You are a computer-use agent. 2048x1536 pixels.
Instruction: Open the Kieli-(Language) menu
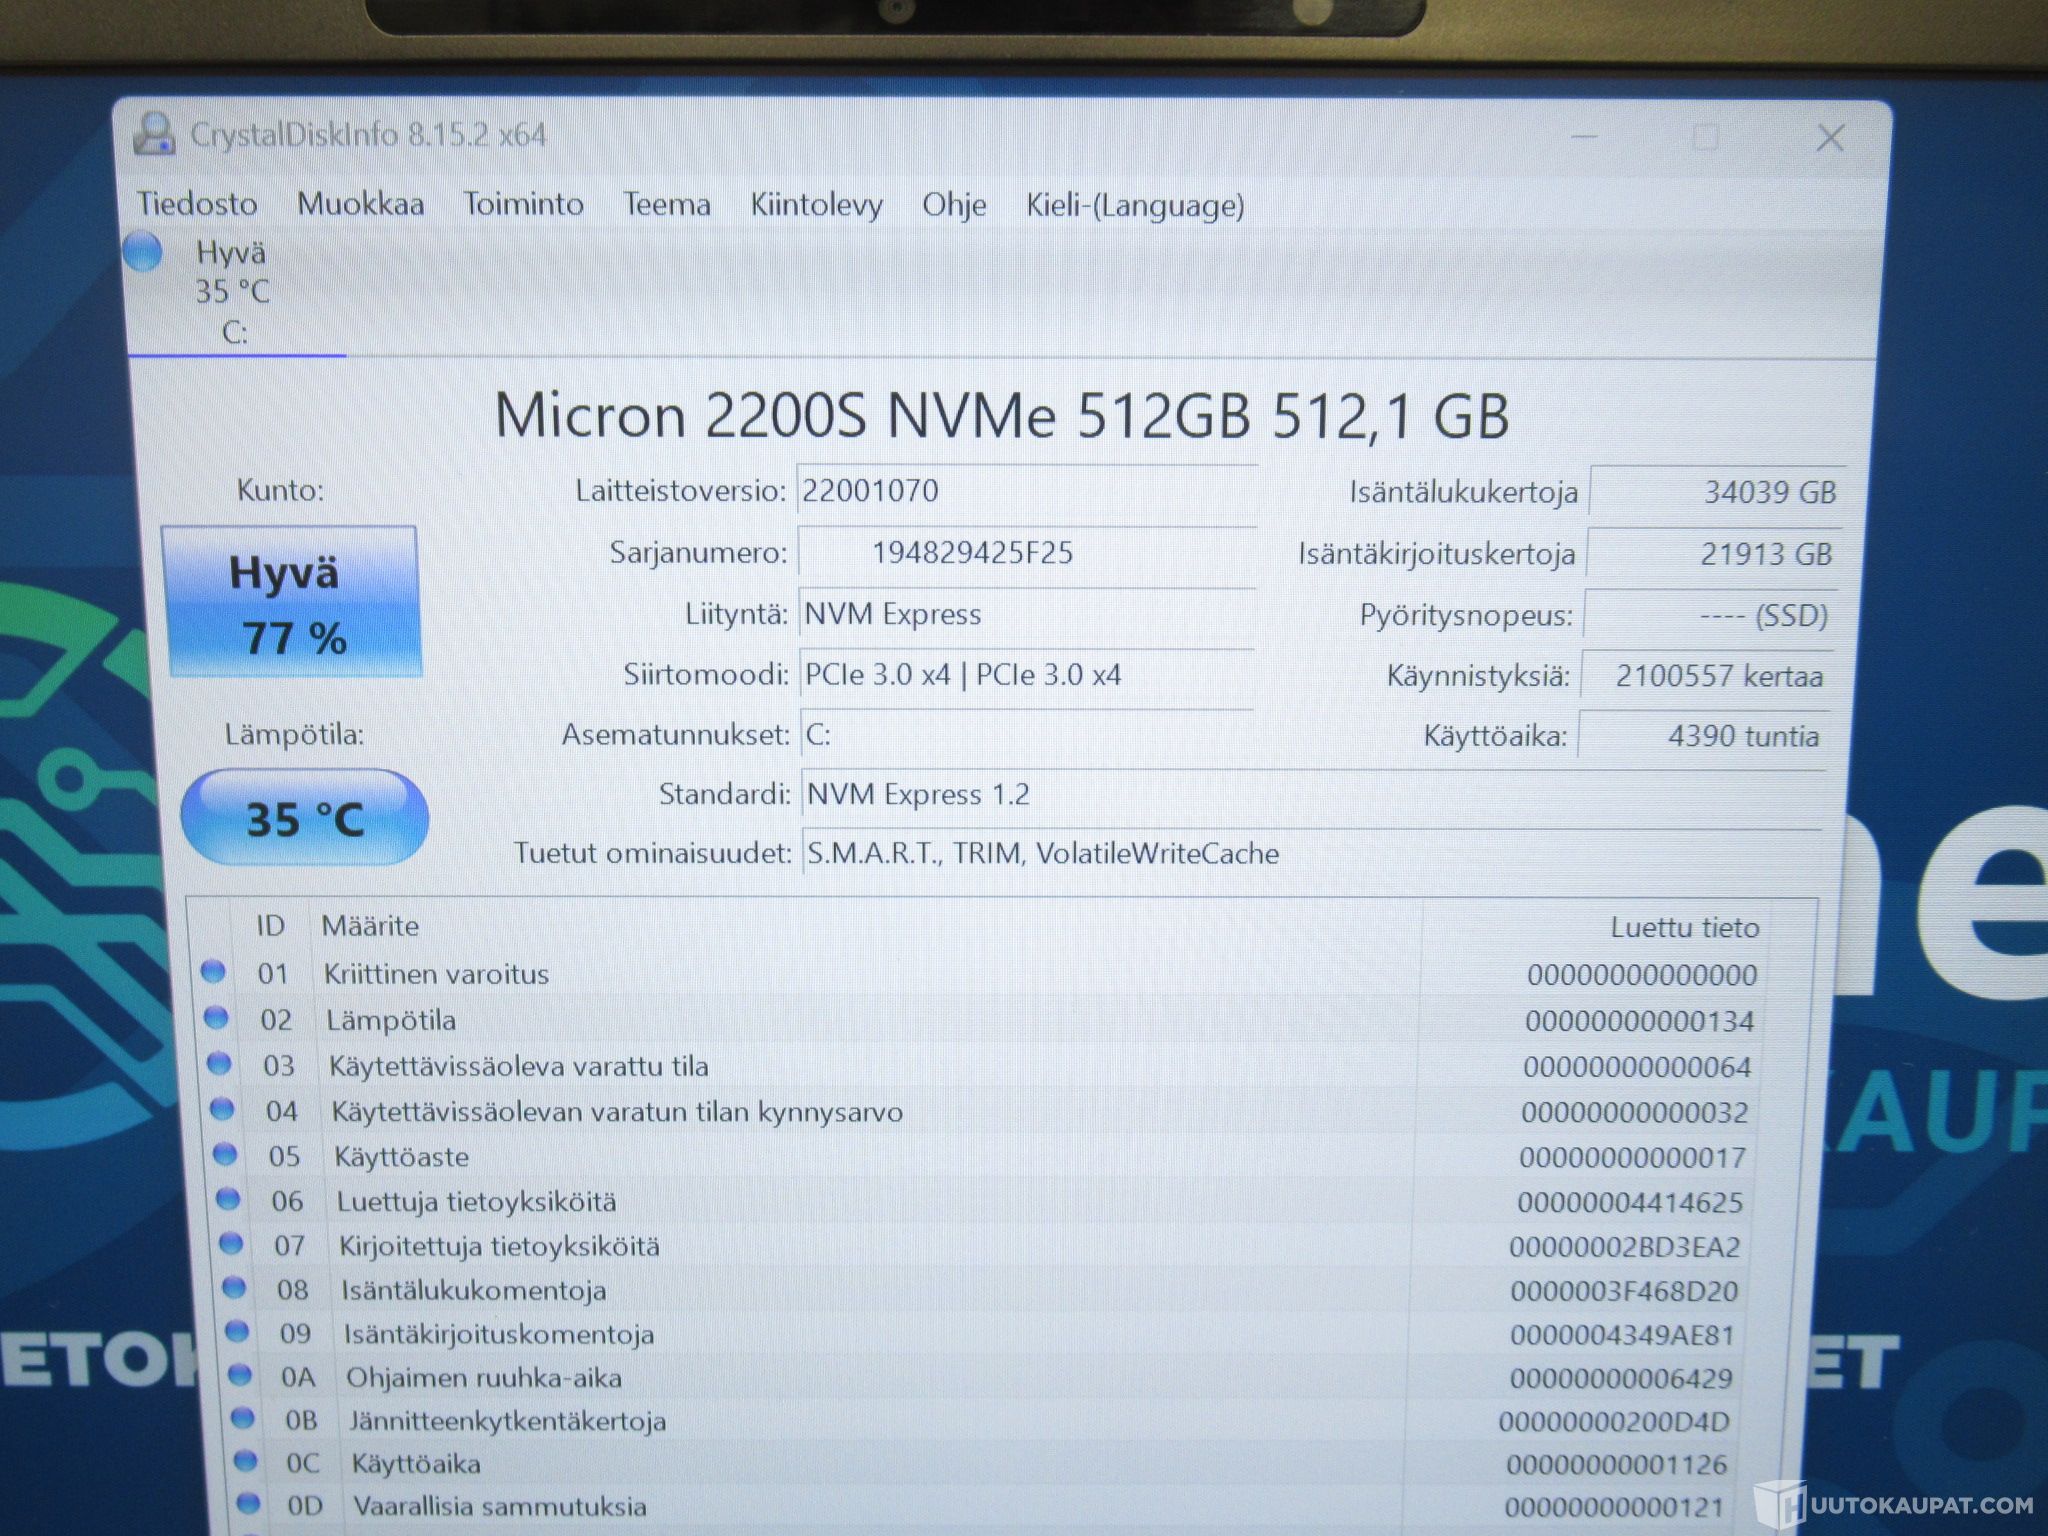[x=1135, y=205]
